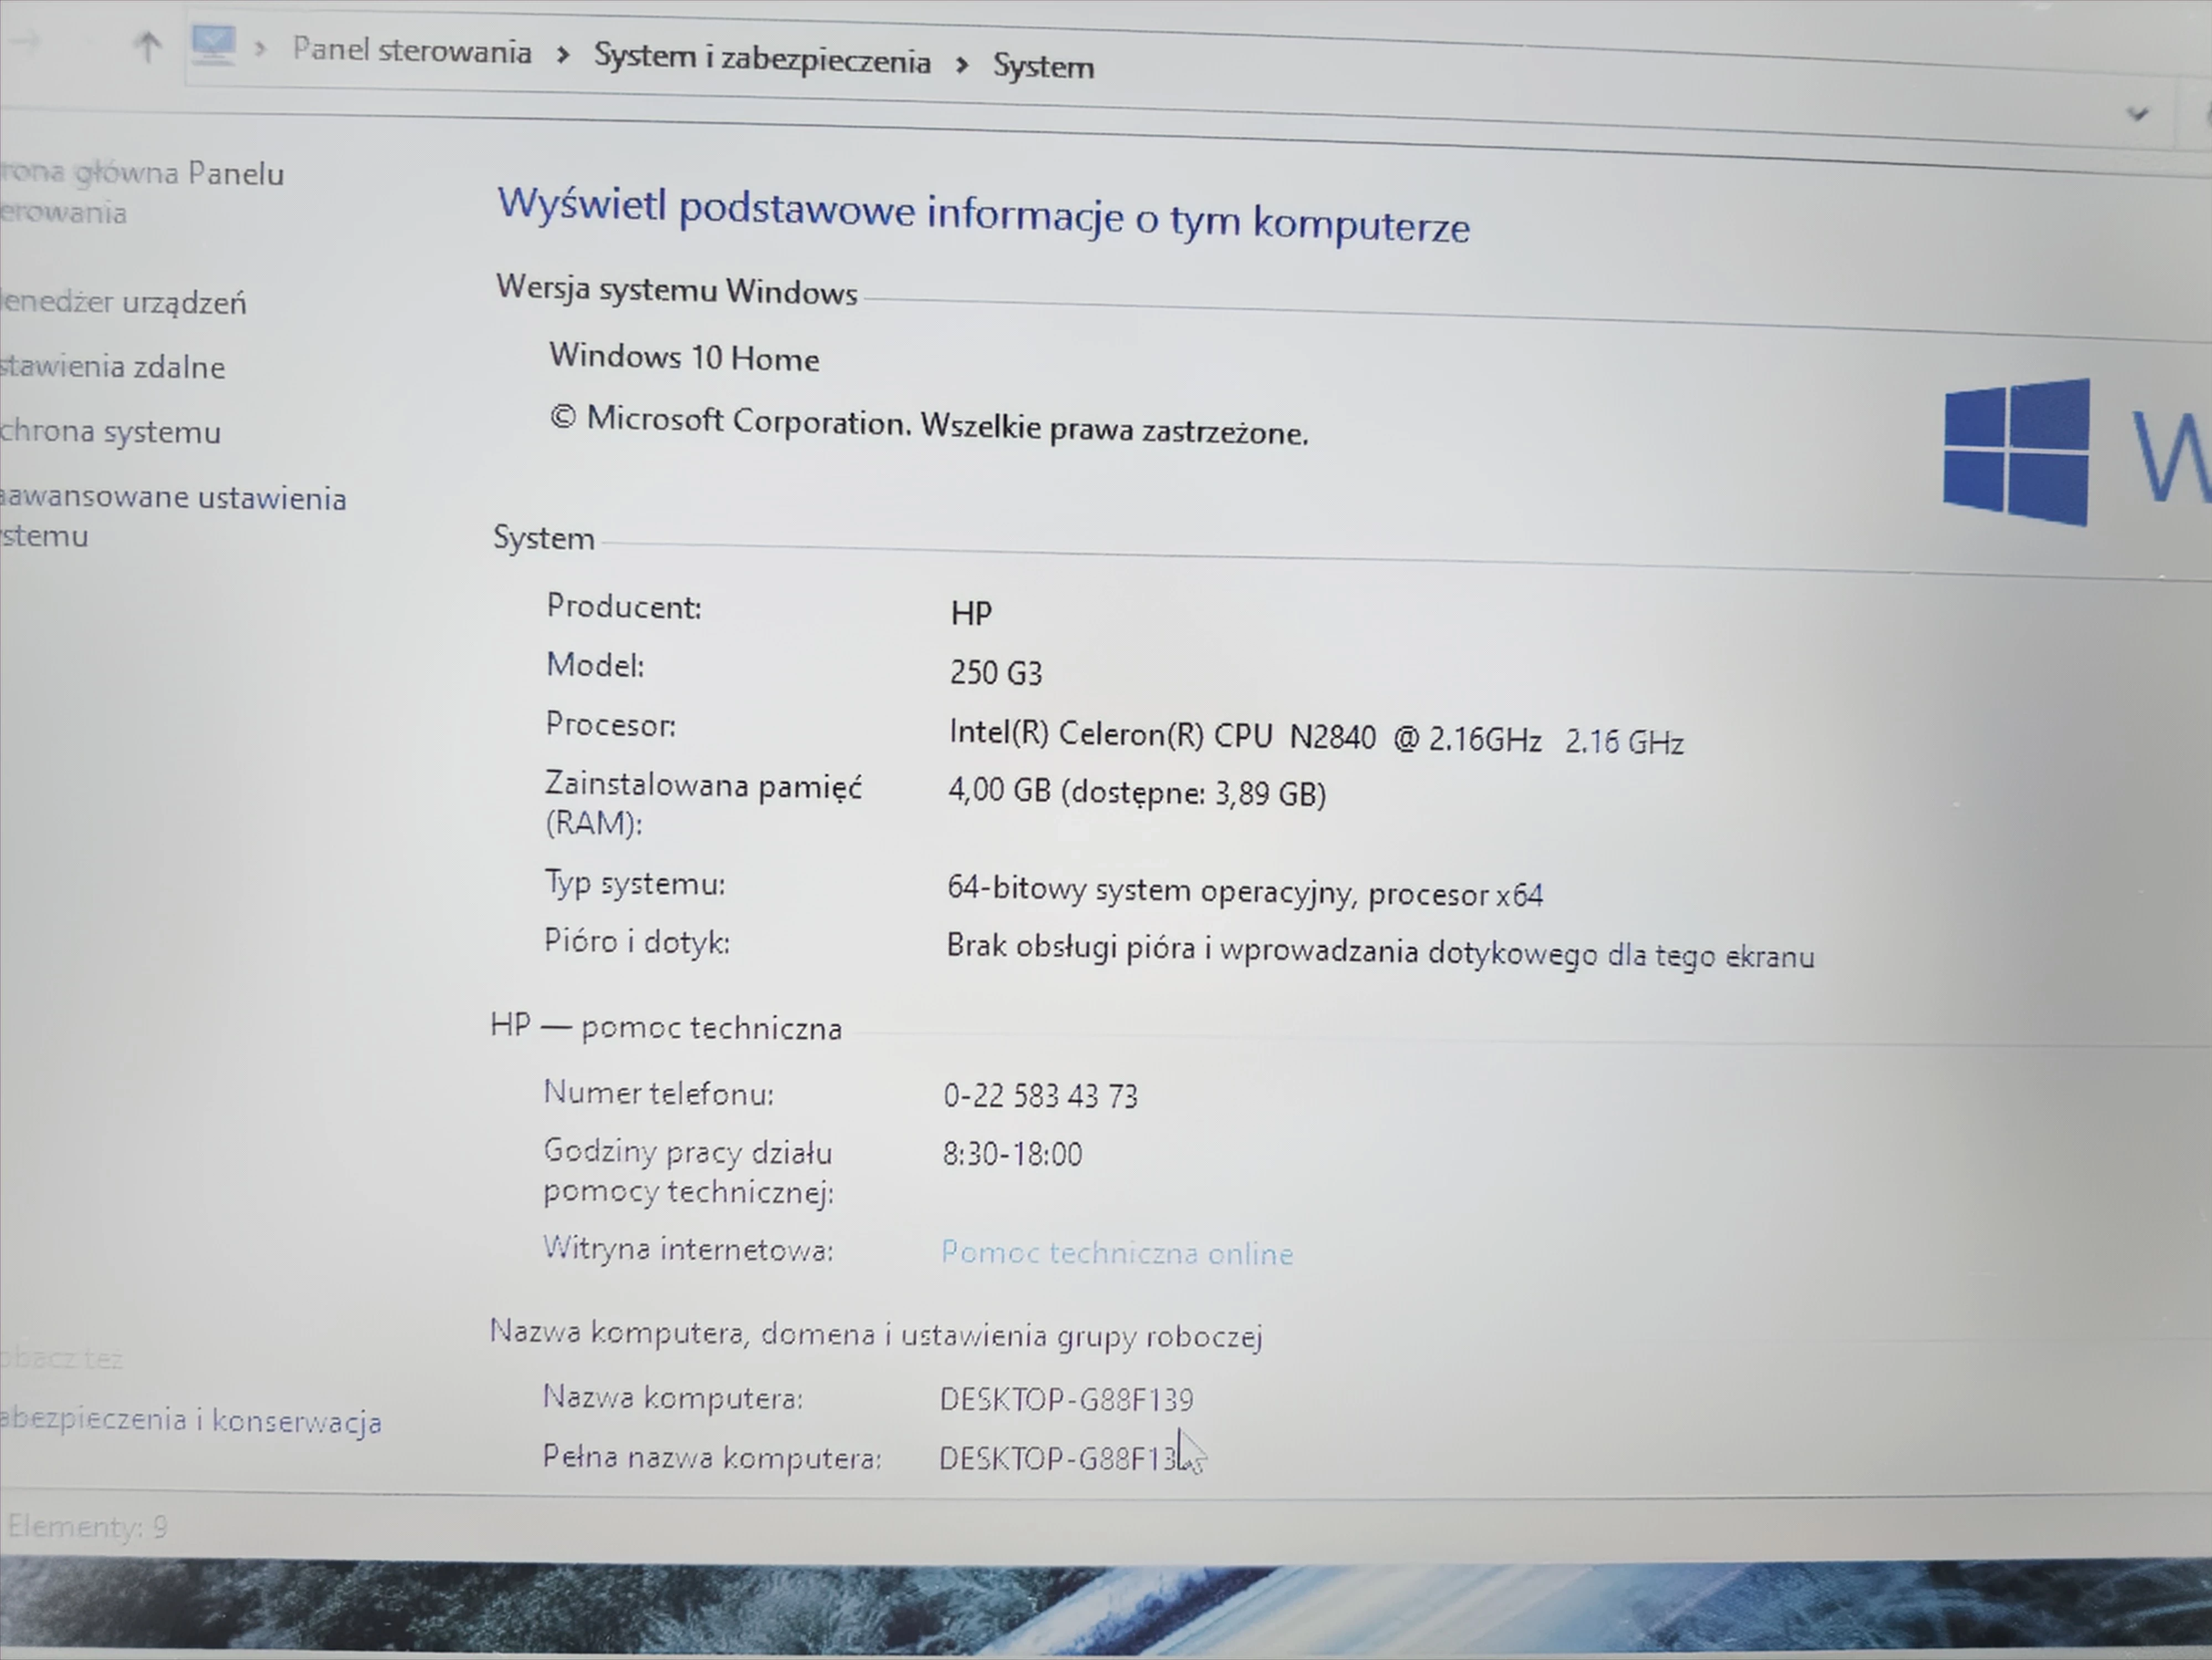
Task: Open Ochrona systemu link
Action: (x=110, y=432)
